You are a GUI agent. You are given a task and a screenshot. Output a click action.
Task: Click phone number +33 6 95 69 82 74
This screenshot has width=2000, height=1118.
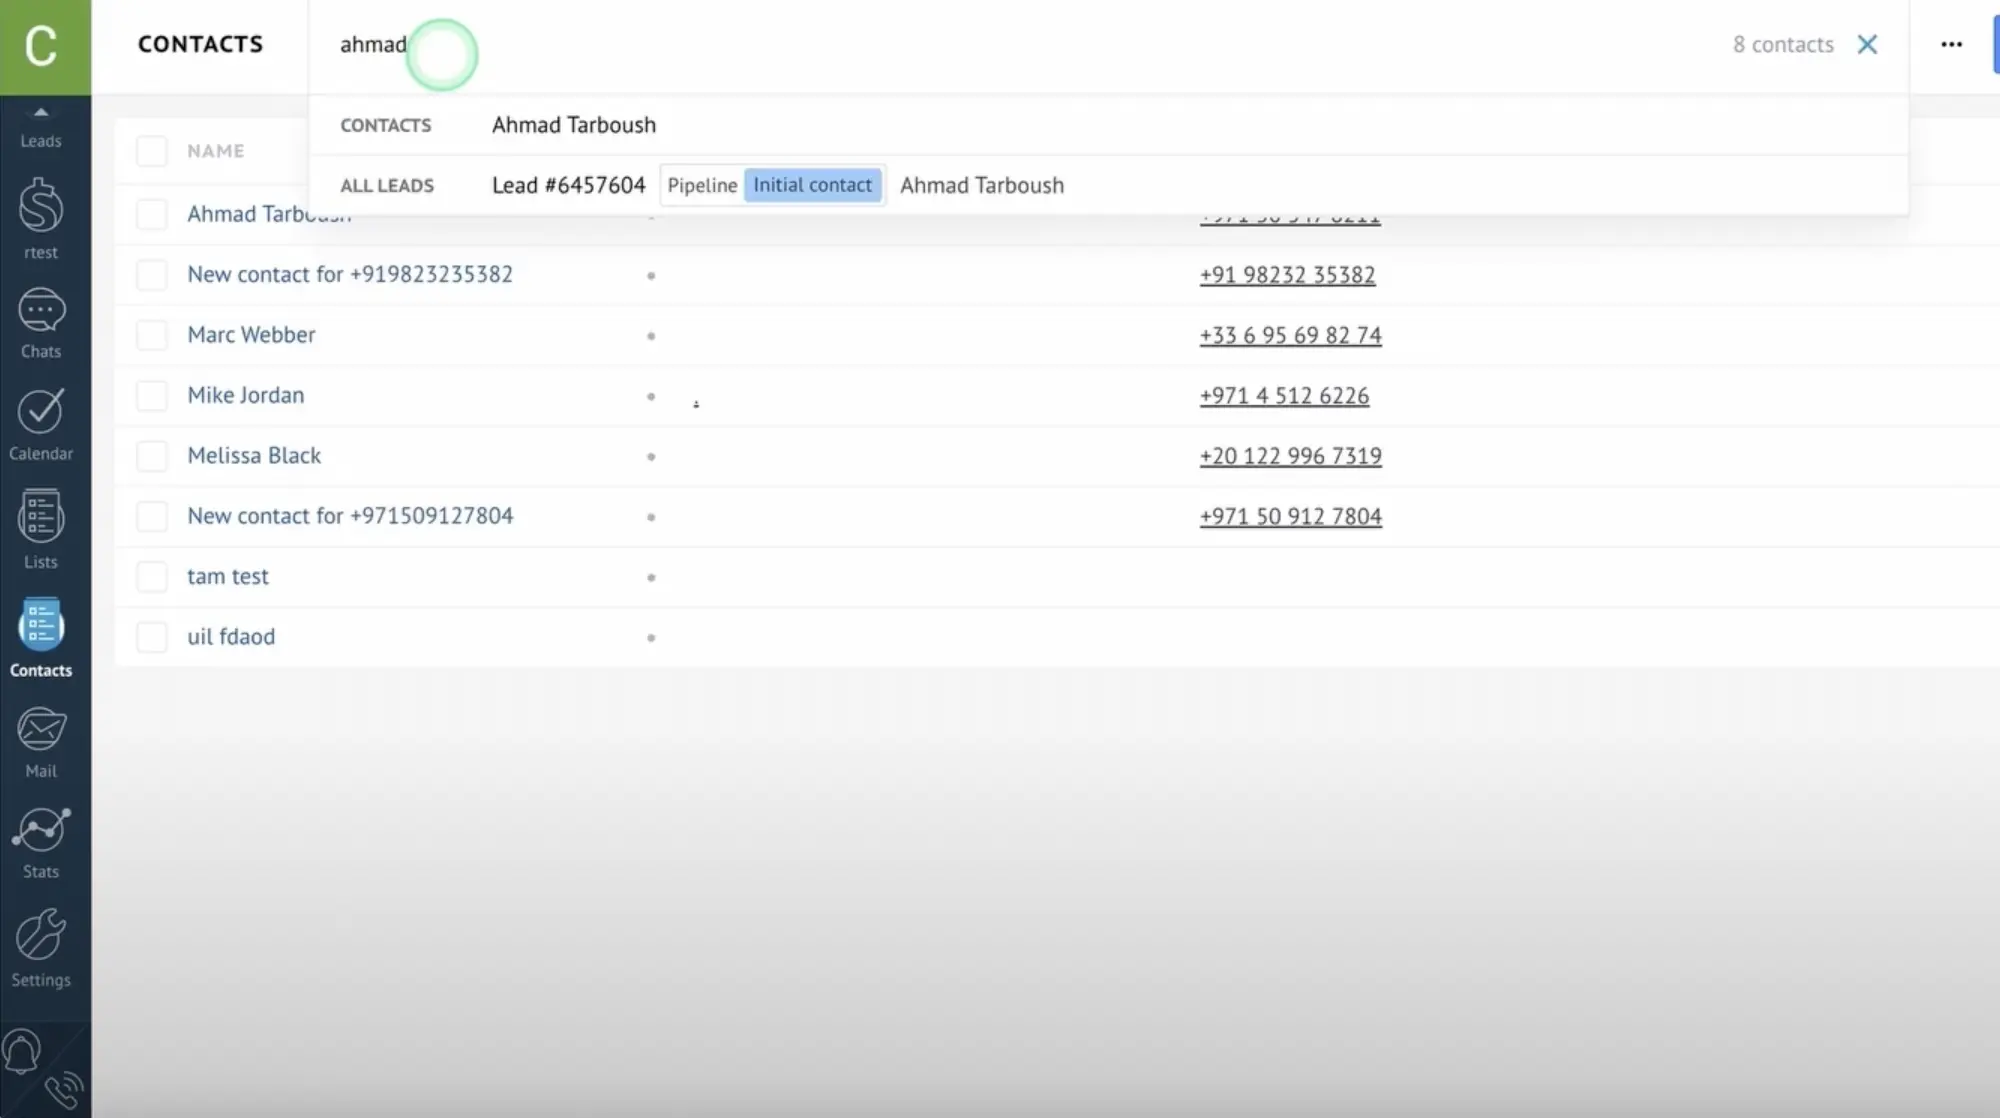tap(1290, 336)
